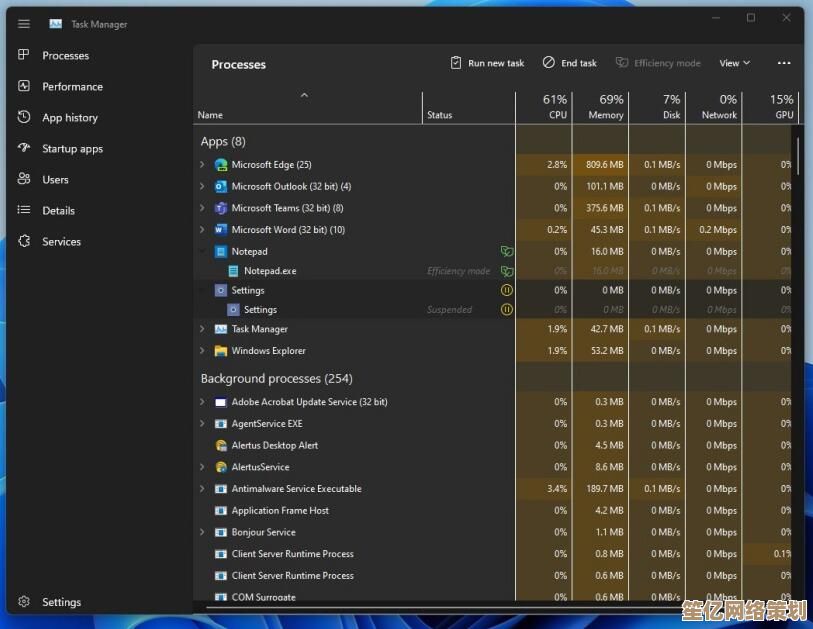Click the Microsoft Edge app icon
The image size is (813, 629).
(x=221, y=165)
